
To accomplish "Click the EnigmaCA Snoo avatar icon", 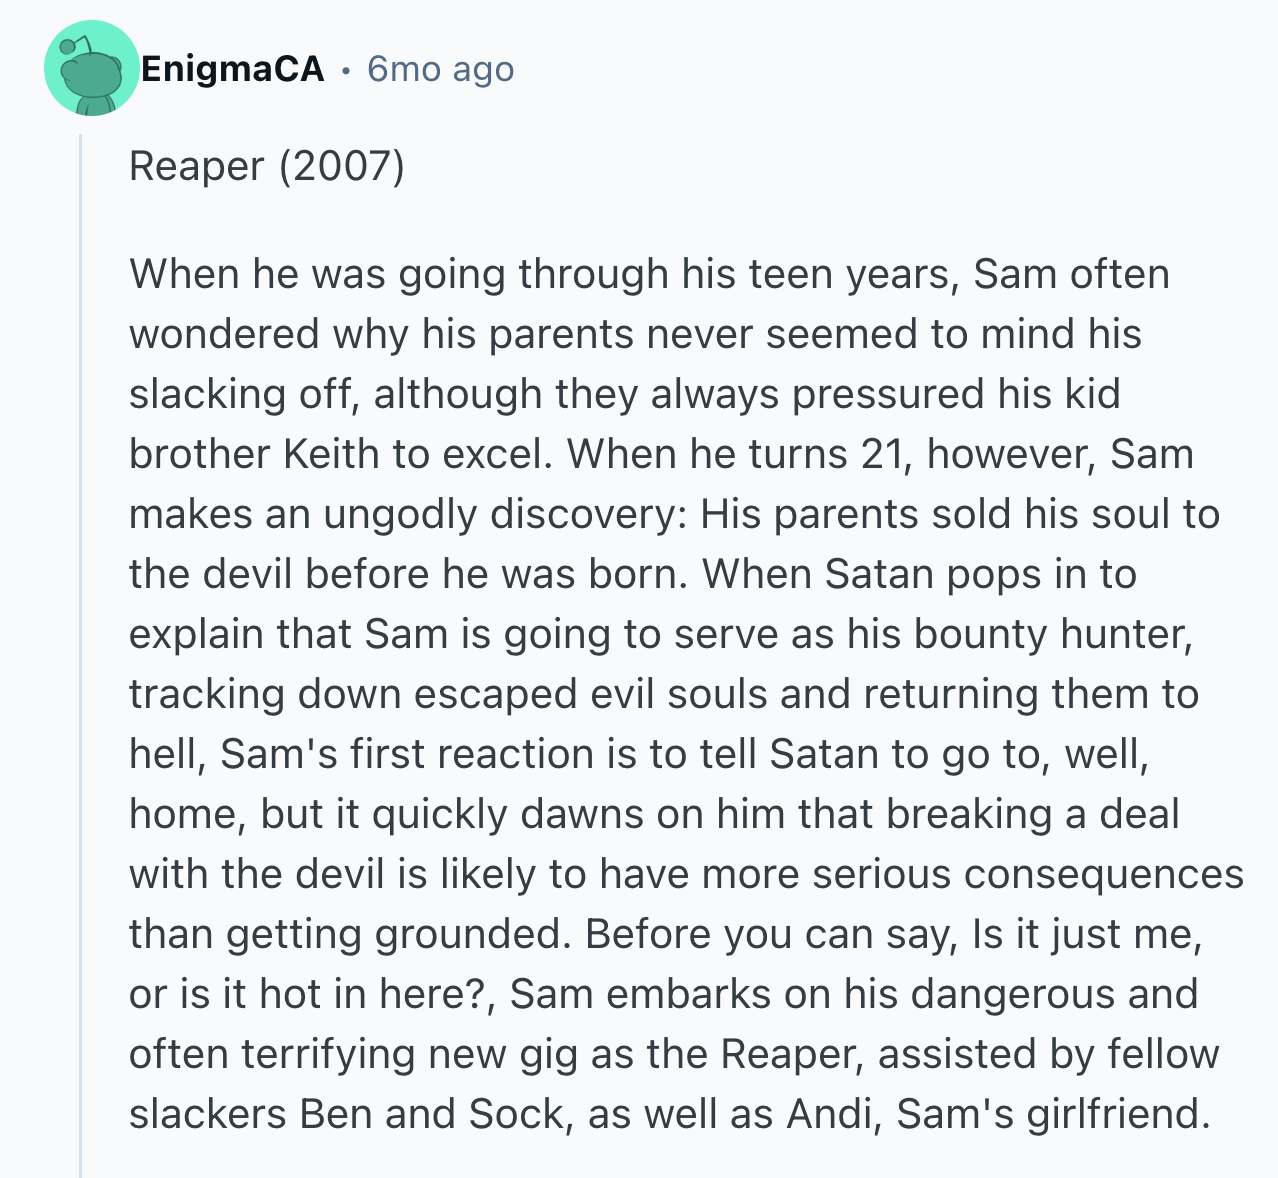I will pos(91,68).
